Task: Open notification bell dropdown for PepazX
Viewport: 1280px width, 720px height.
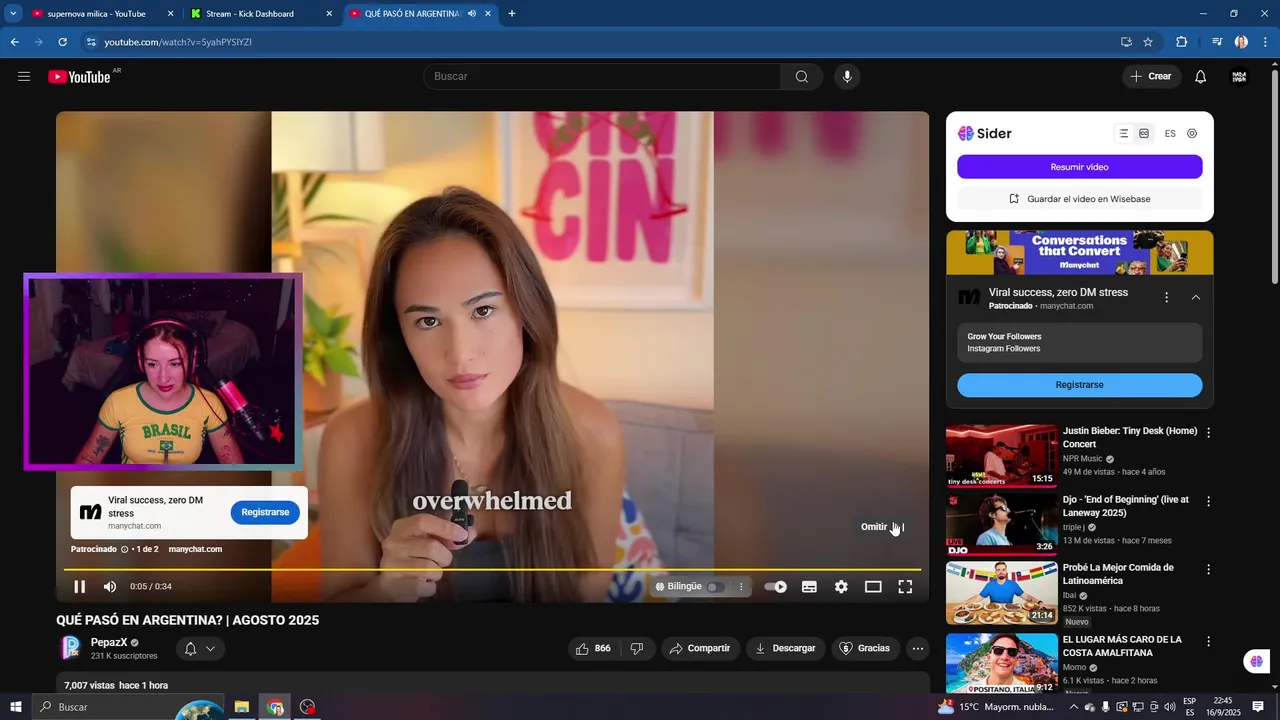Action: tap(200, 649)
